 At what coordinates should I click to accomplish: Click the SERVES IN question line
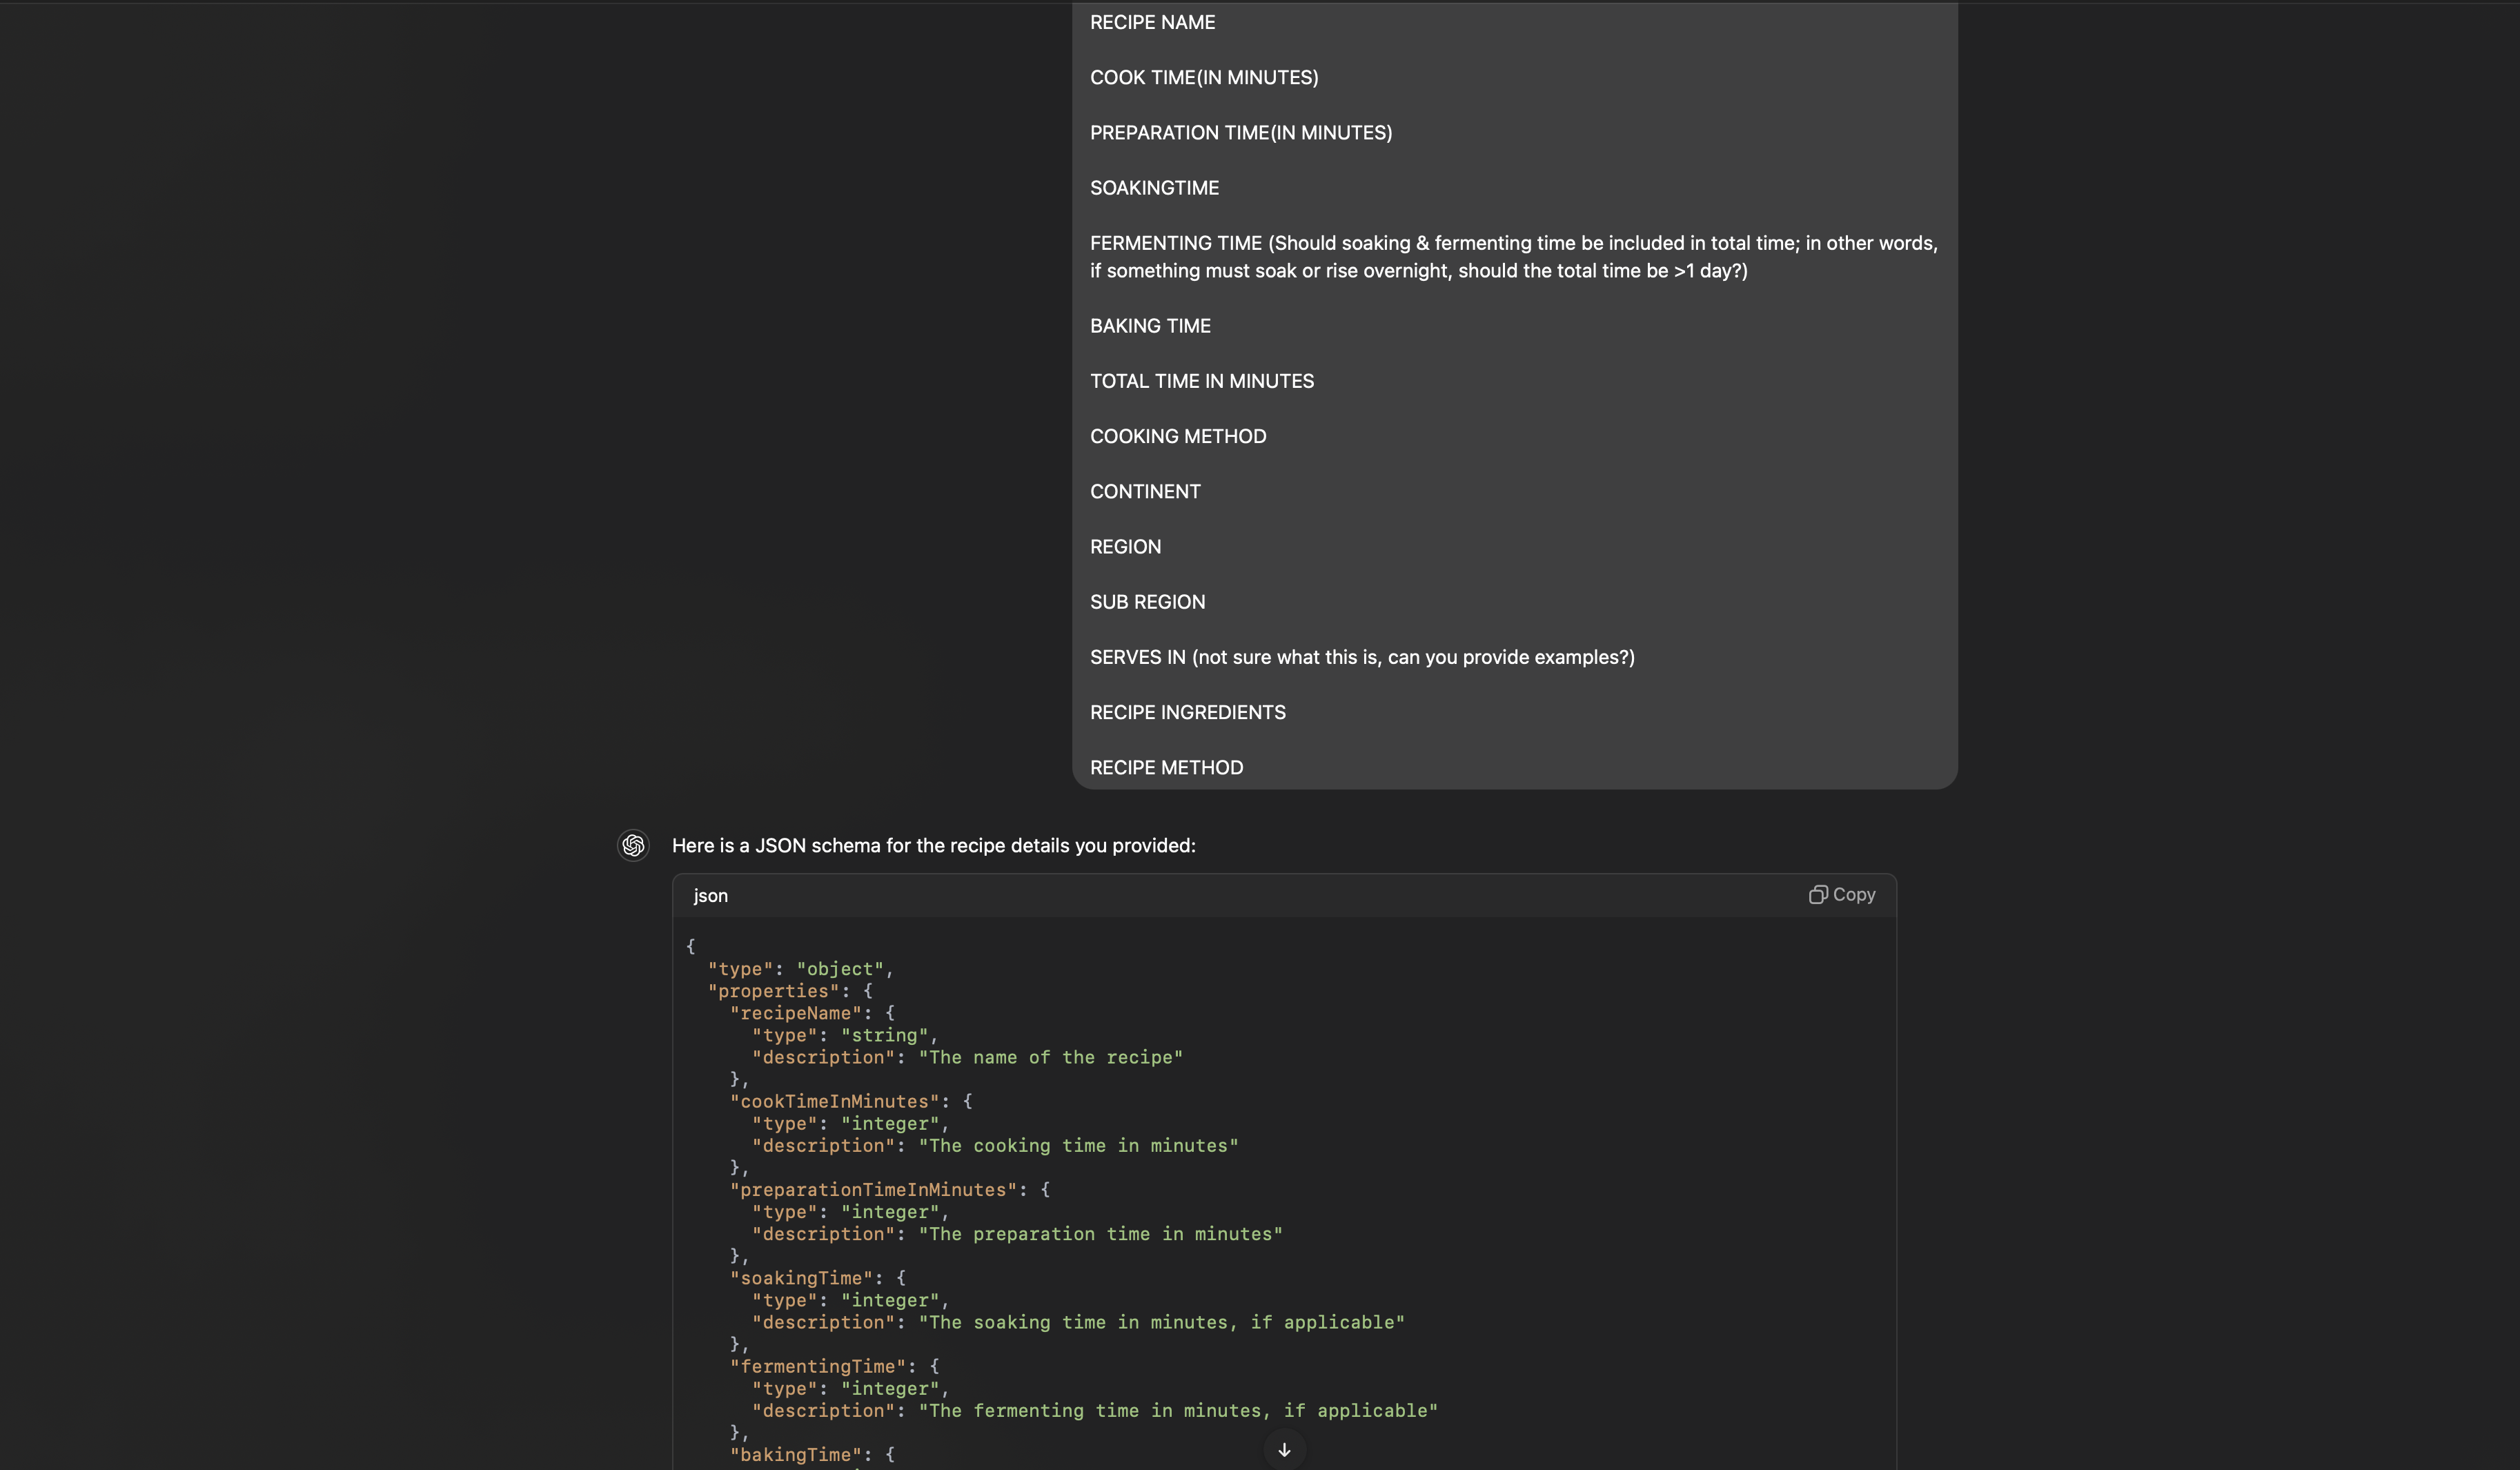pos(1362,657)
